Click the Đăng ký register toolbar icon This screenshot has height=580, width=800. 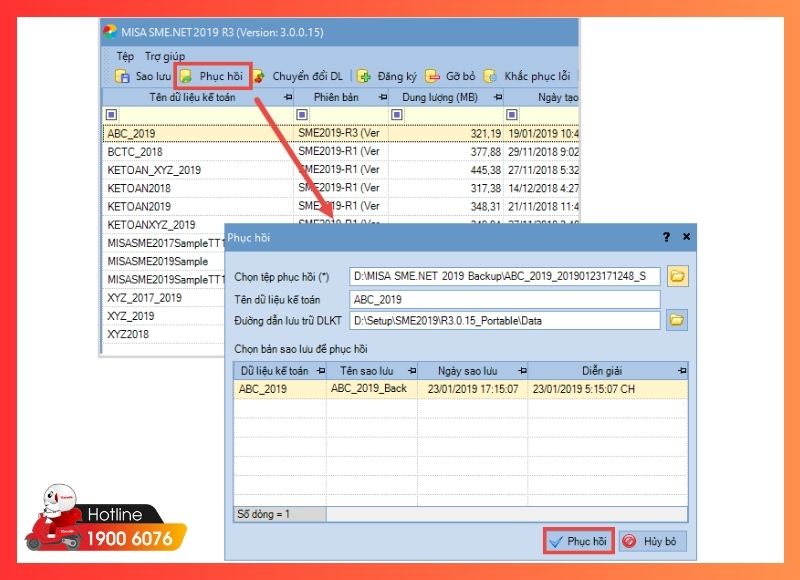point(365,76)
